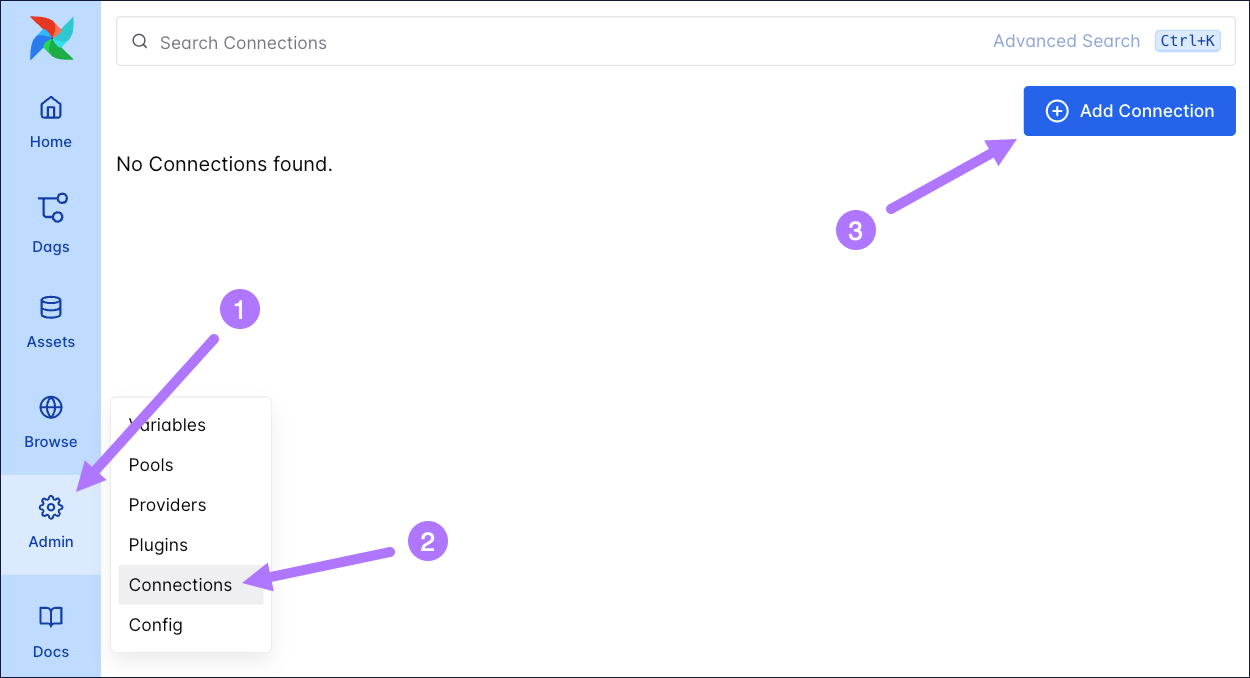Select Connections in the Admin menu
The width and height of the screenshot is (1250, 678).
pyautogui.click(x=180, y=584)
